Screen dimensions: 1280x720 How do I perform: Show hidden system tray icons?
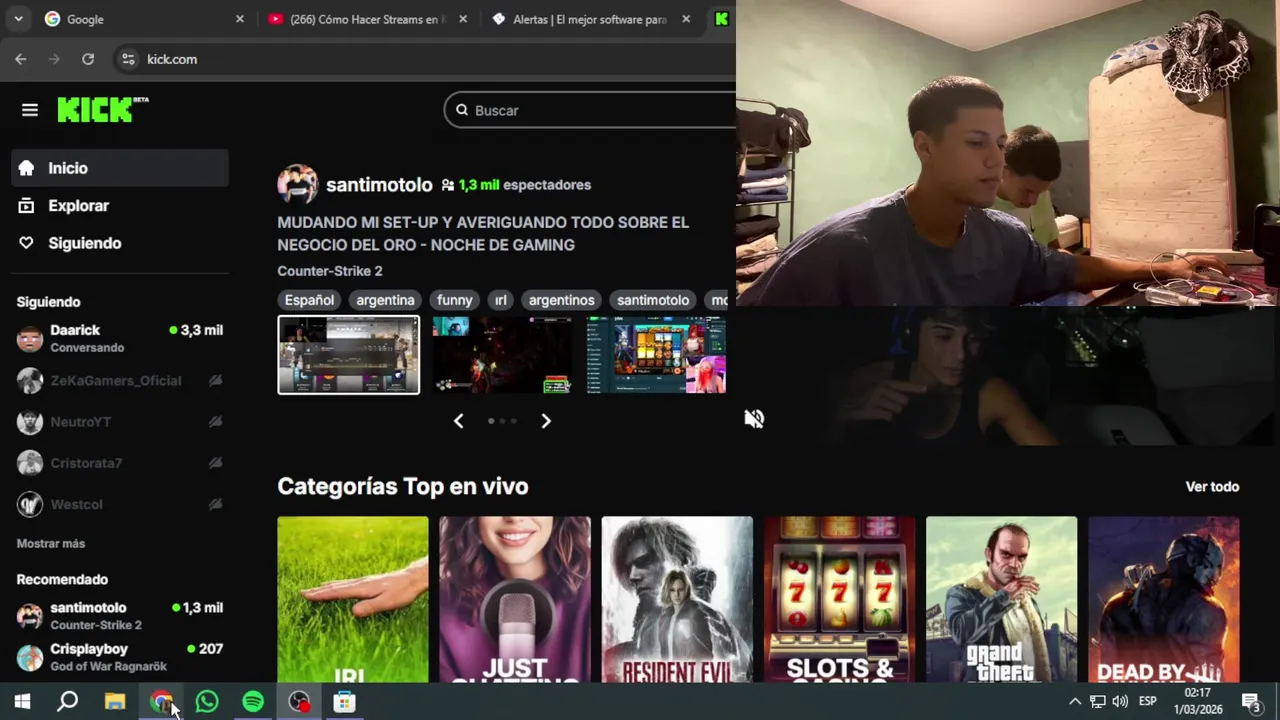(x=1075, y=702)
